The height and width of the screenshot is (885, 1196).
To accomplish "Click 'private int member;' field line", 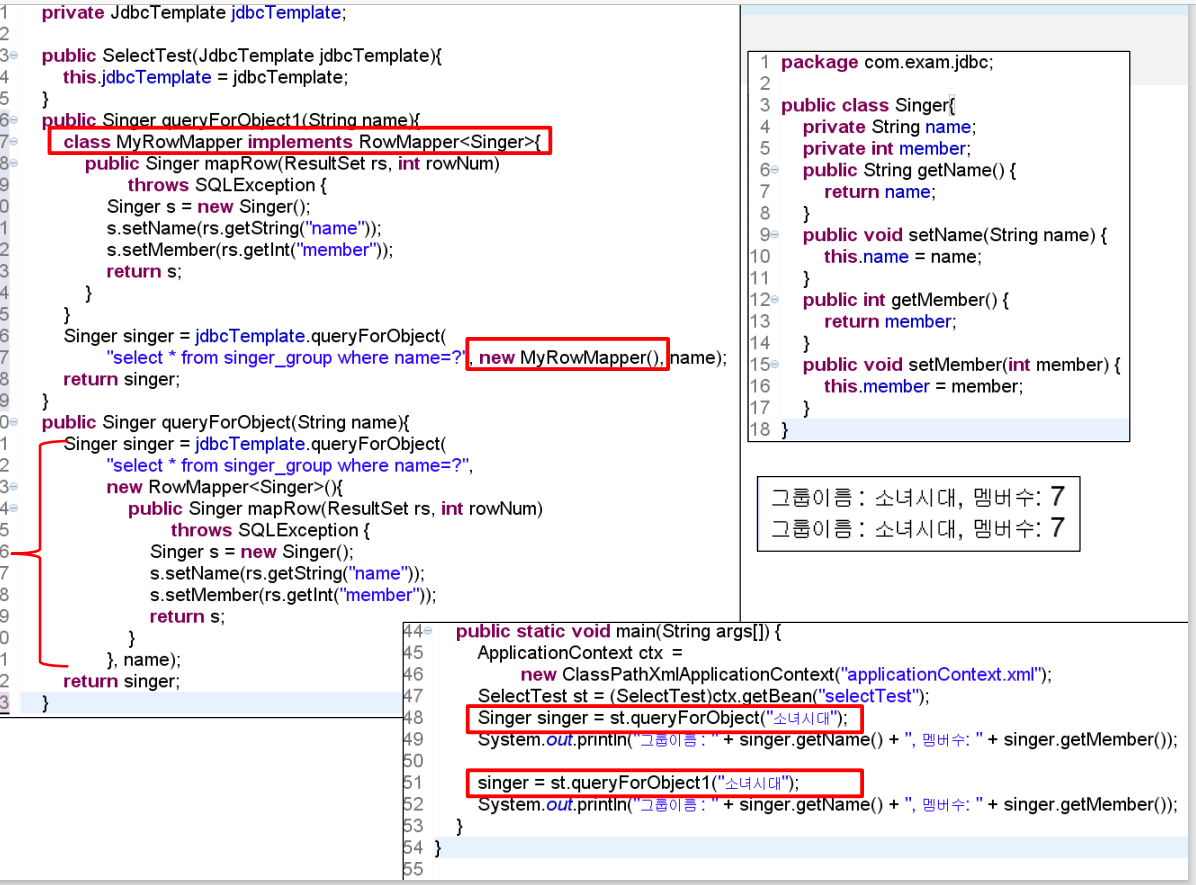I will [x=886, y=149].
